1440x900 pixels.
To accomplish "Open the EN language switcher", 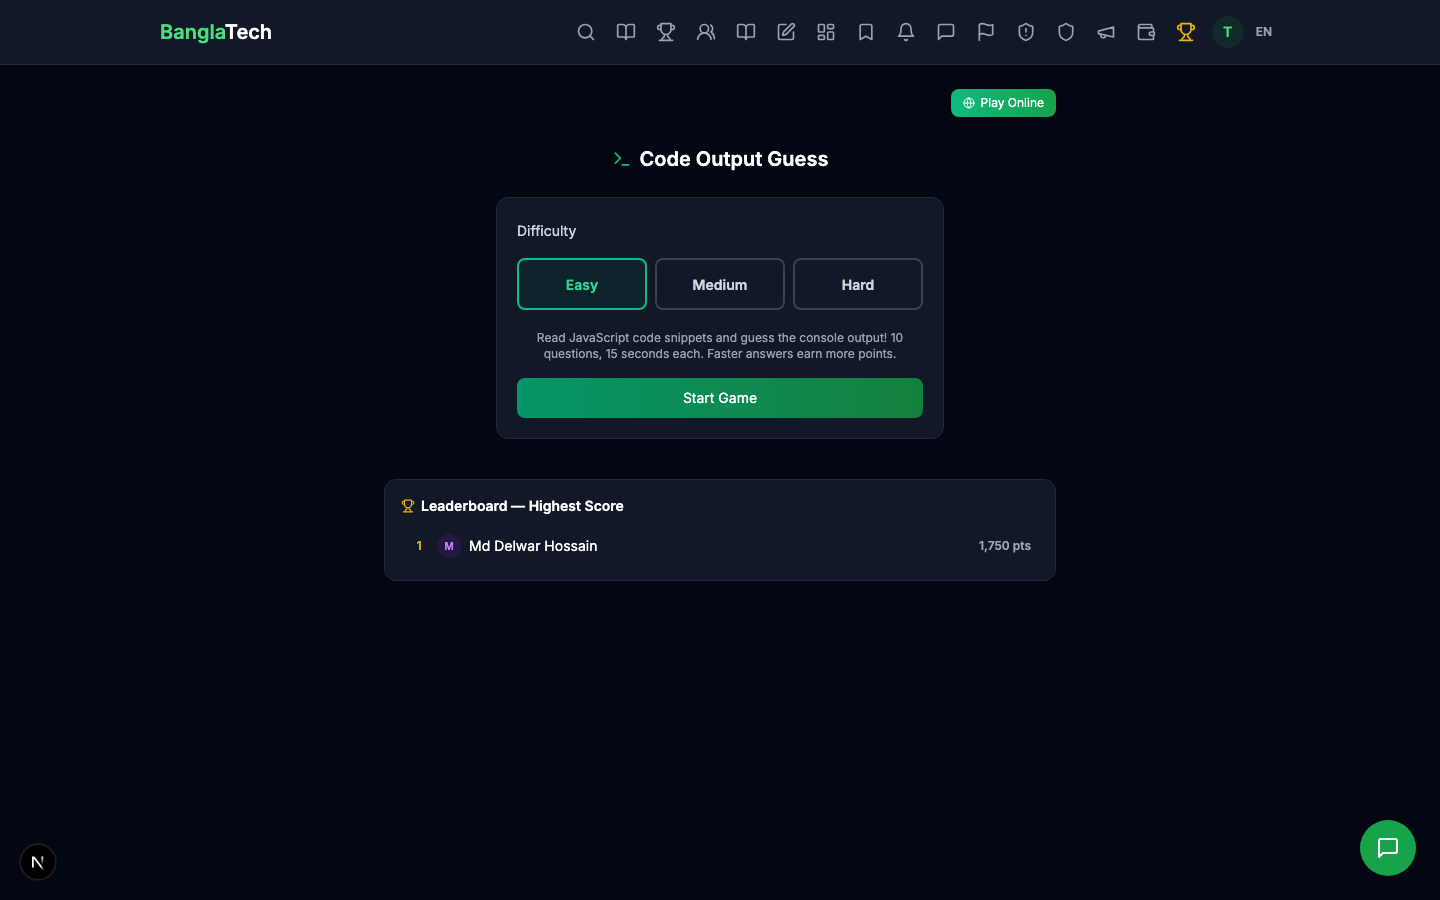I will click(x=1263, y=32).
